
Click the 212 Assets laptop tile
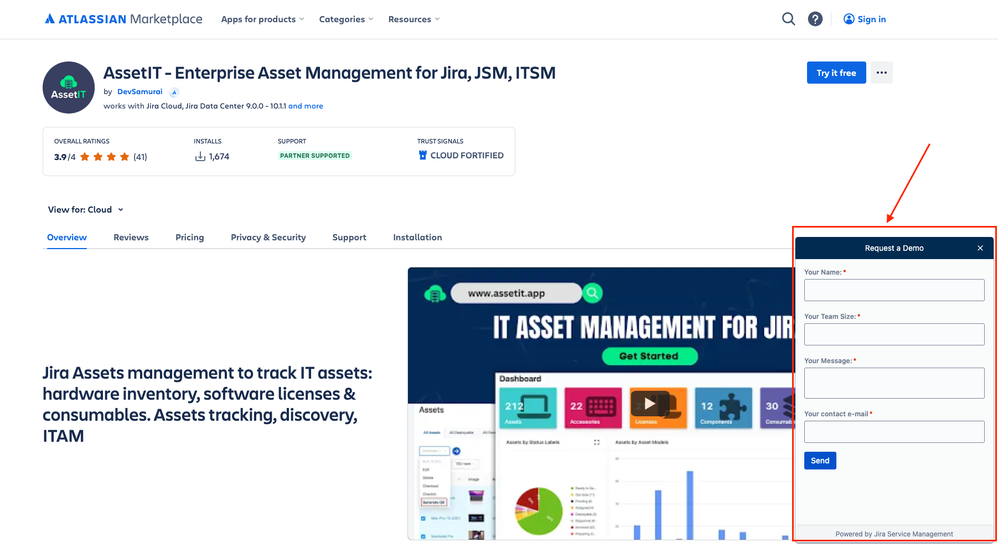[528, 408]
